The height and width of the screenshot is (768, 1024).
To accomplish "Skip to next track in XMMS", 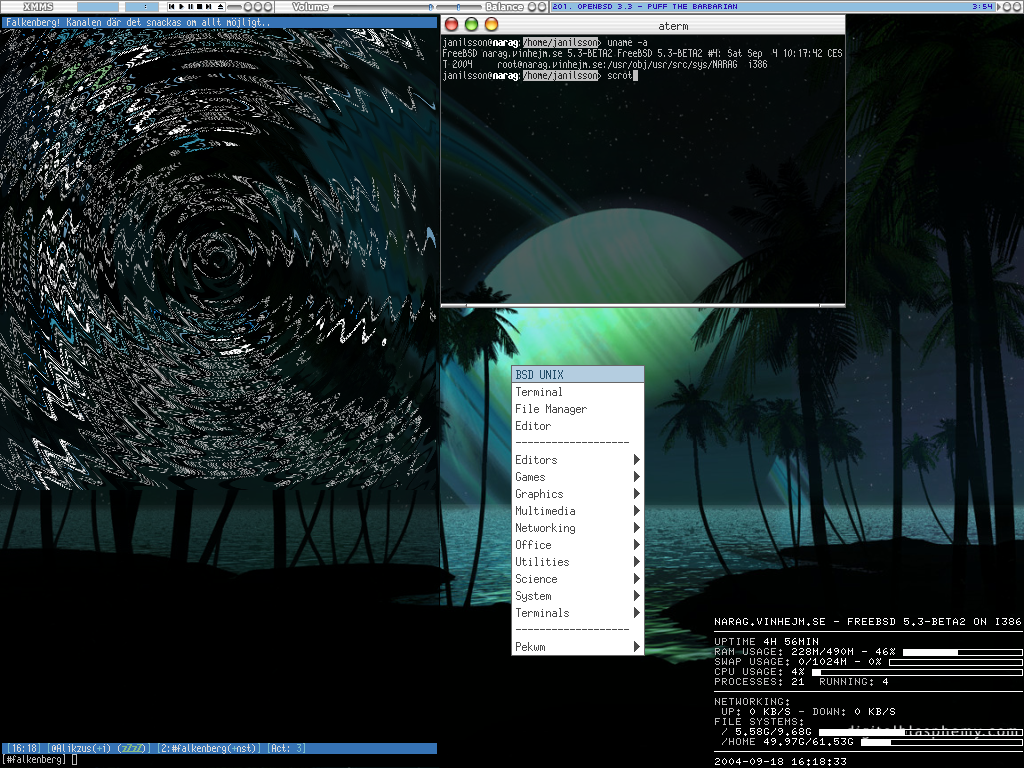I will click(x=208, y=7).
